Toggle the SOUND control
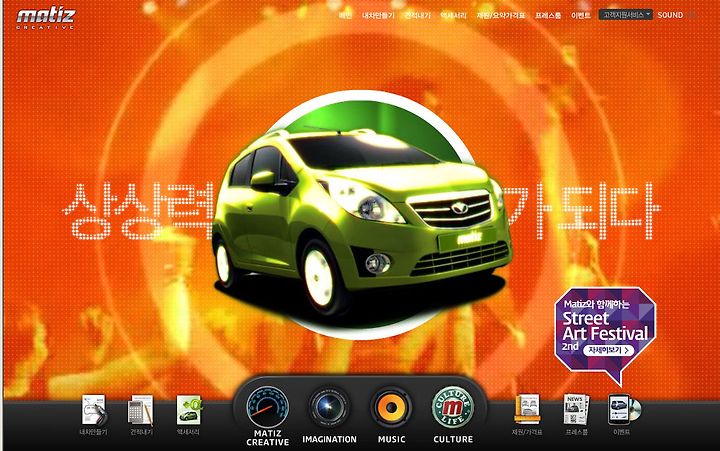 coord(670,15)
